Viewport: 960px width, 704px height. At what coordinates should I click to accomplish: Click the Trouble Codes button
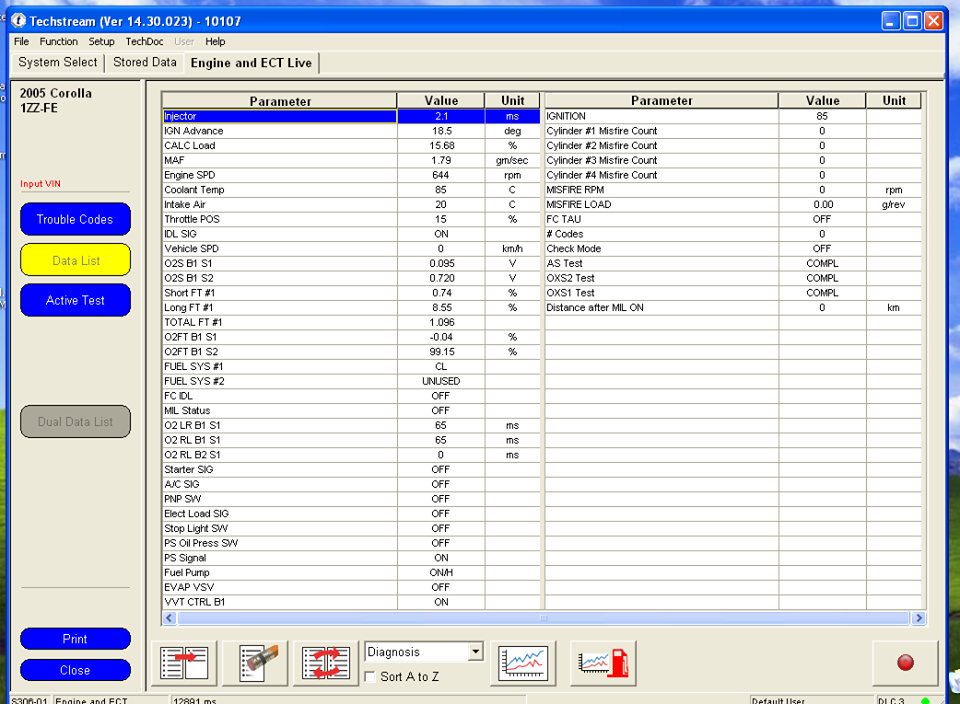point(75,219)
